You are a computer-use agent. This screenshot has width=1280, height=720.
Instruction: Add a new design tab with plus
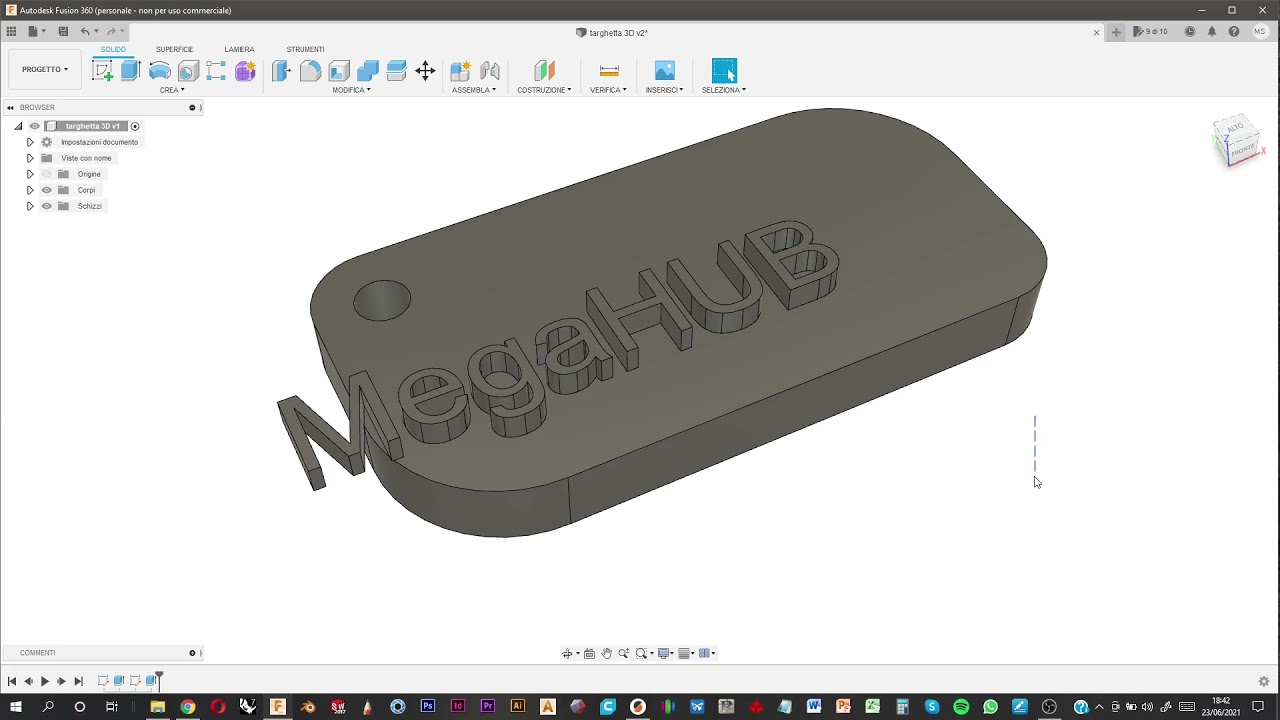(1116, 32)
